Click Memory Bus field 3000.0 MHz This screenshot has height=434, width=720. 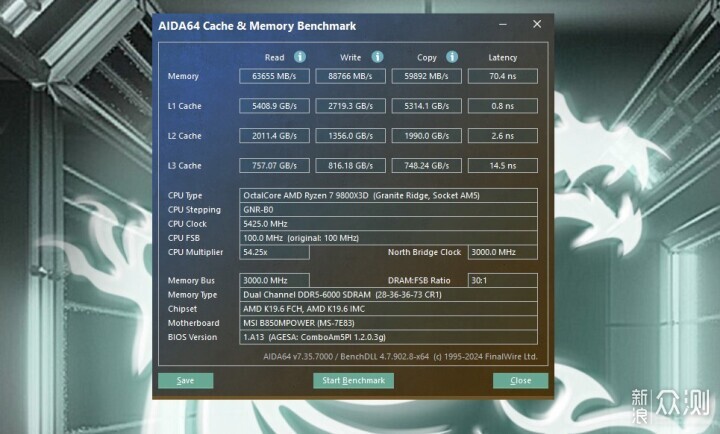point(274,281)
